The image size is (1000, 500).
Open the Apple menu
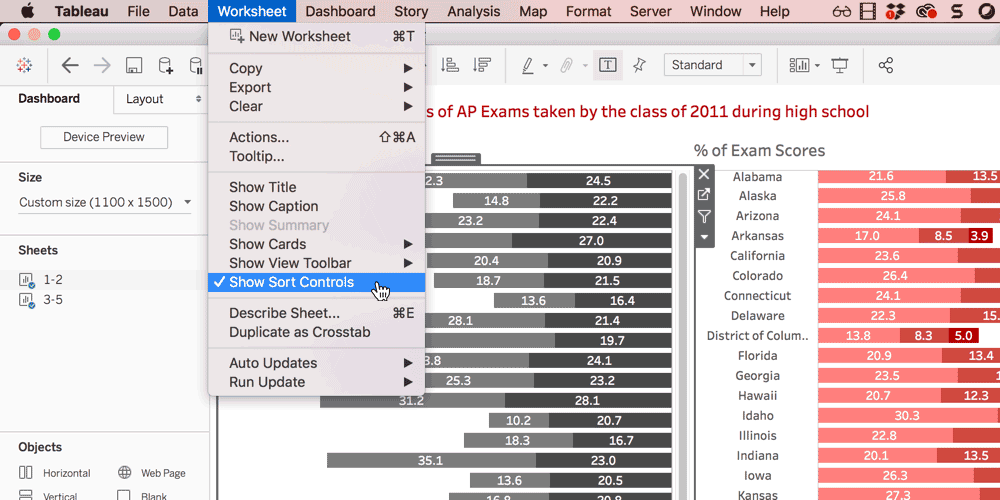click(x=28, y=11)
